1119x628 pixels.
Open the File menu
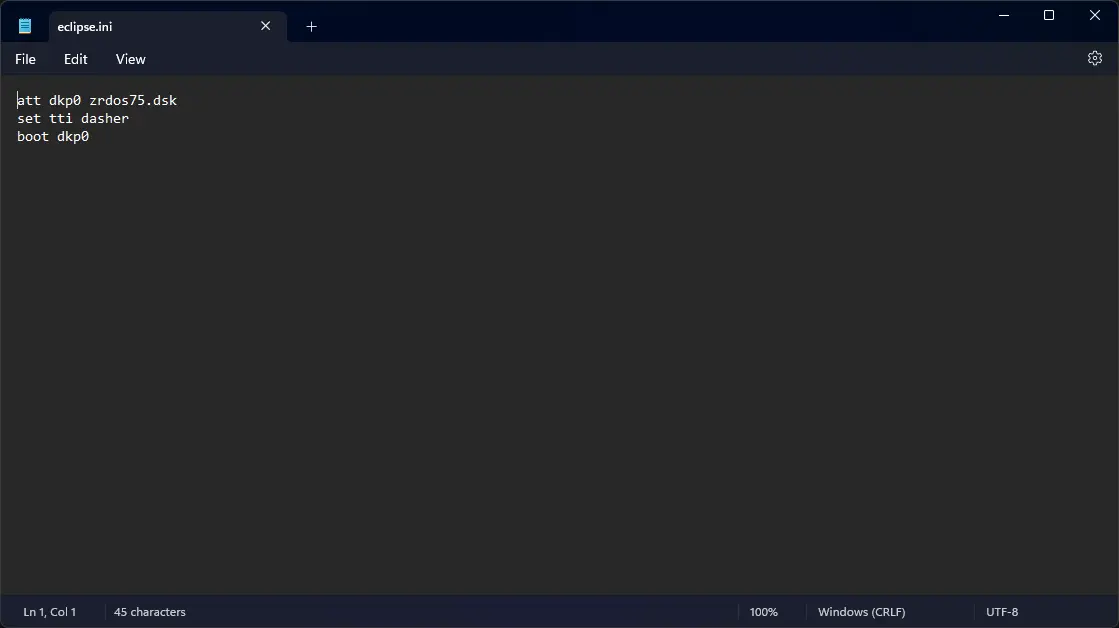[25, 59]
